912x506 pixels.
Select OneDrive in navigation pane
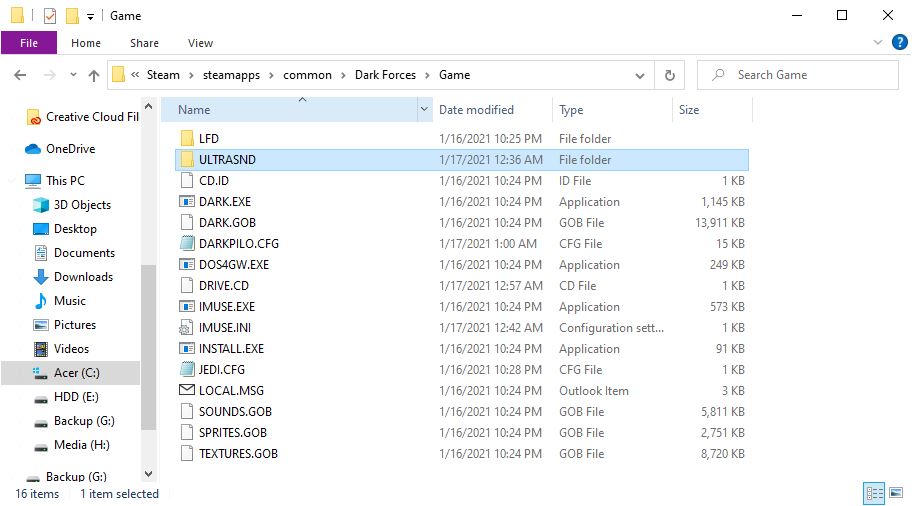pyautogui.click(x=60, y=149)
